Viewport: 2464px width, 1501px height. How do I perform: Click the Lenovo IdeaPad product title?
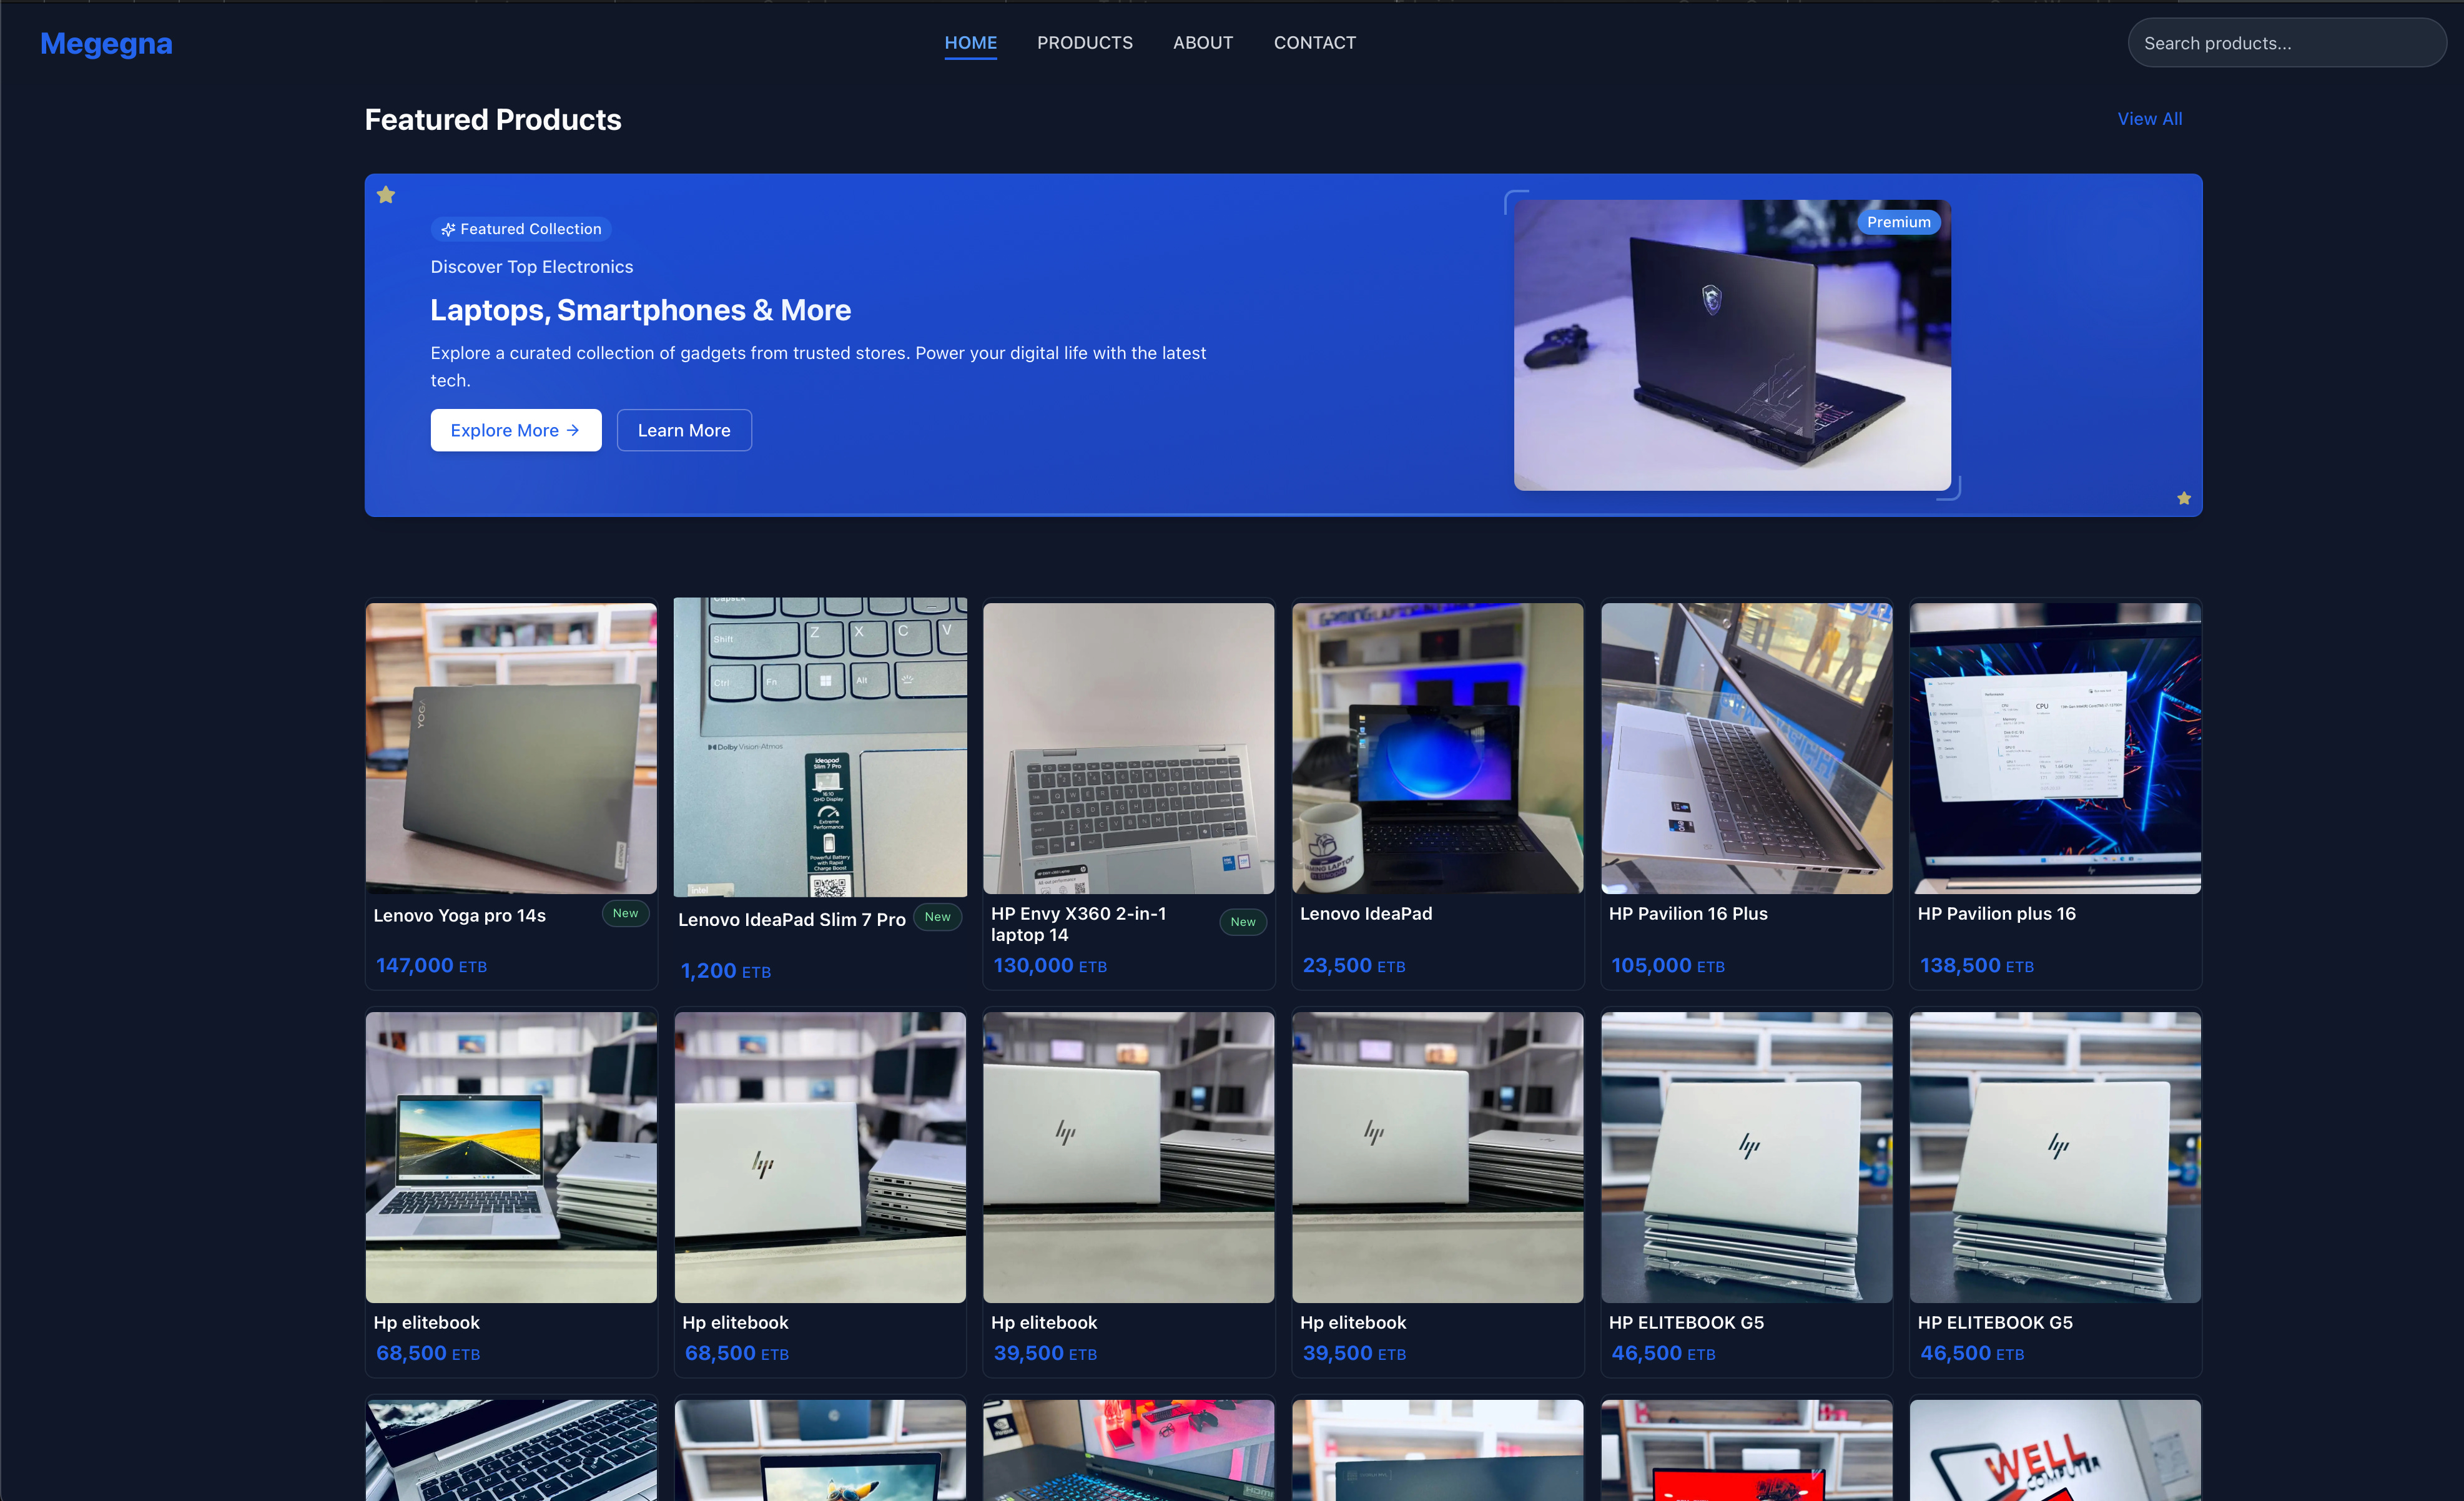[1366, 914]
